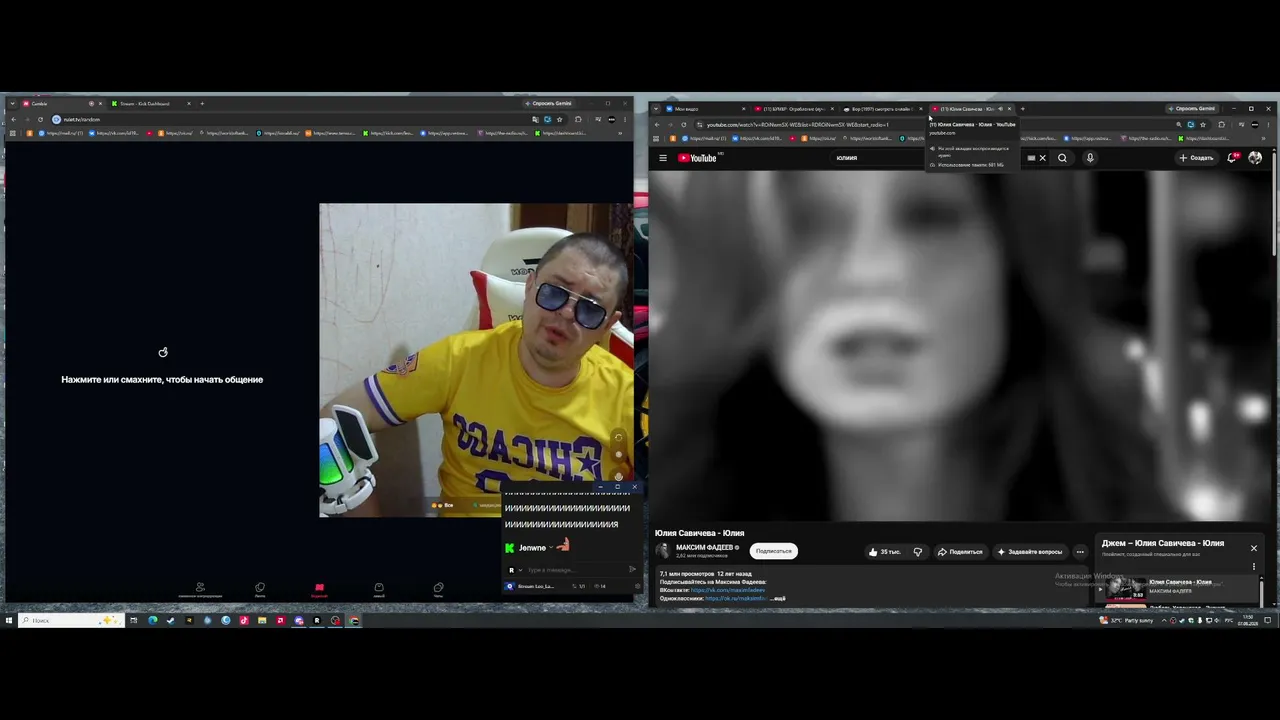The width and height of the screenshot is (1280, 720).
Task: Open YouTube notifications bell
Action: tap(1233, 157)
